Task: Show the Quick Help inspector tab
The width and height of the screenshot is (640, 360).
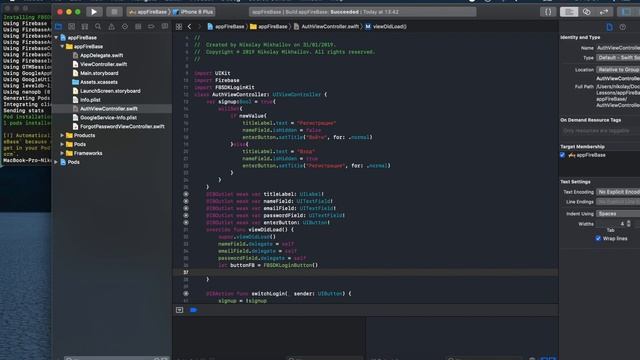Action: click(x=622, y=27)
